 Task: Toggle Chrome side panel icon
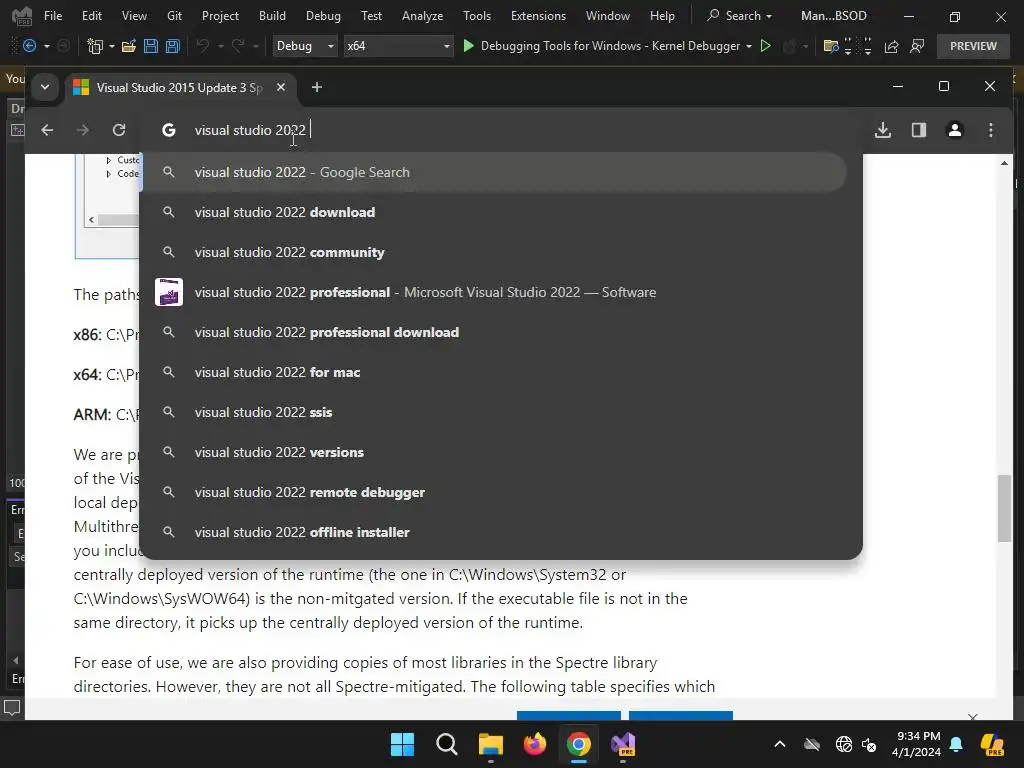[x=919, y=130]
